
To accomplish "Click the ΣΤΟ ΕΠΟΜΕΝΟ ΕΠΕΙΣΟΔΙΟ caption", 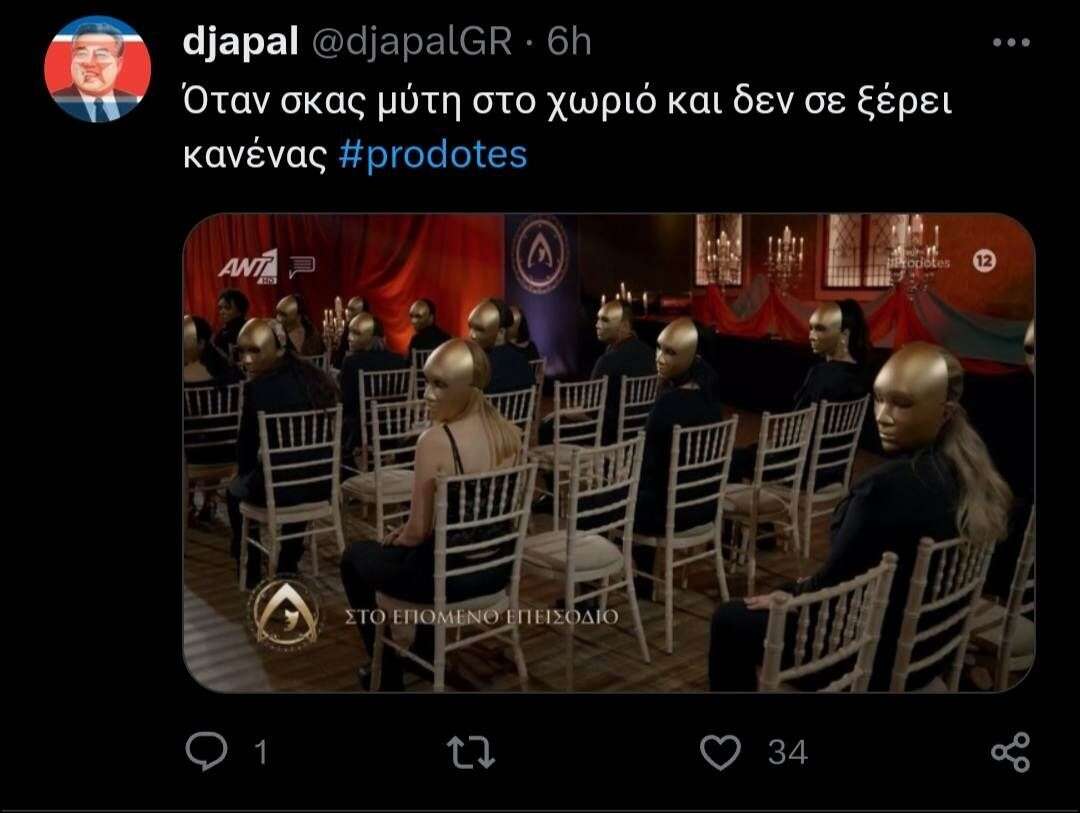I will click(x=481, y=617).
